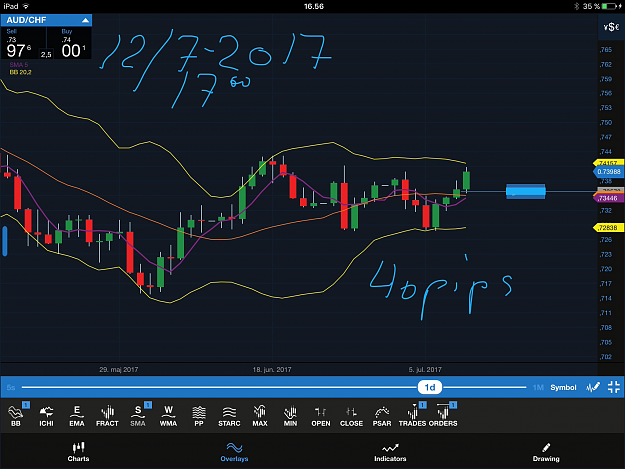This screenshot has height=469, width=625.
Task: Toggle the SMA overlay
Action: 138,415
